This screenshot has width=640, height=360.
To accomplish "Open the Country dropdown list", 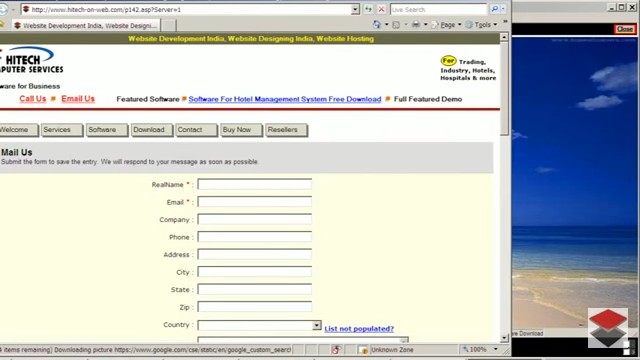I will tap(317, 325).
